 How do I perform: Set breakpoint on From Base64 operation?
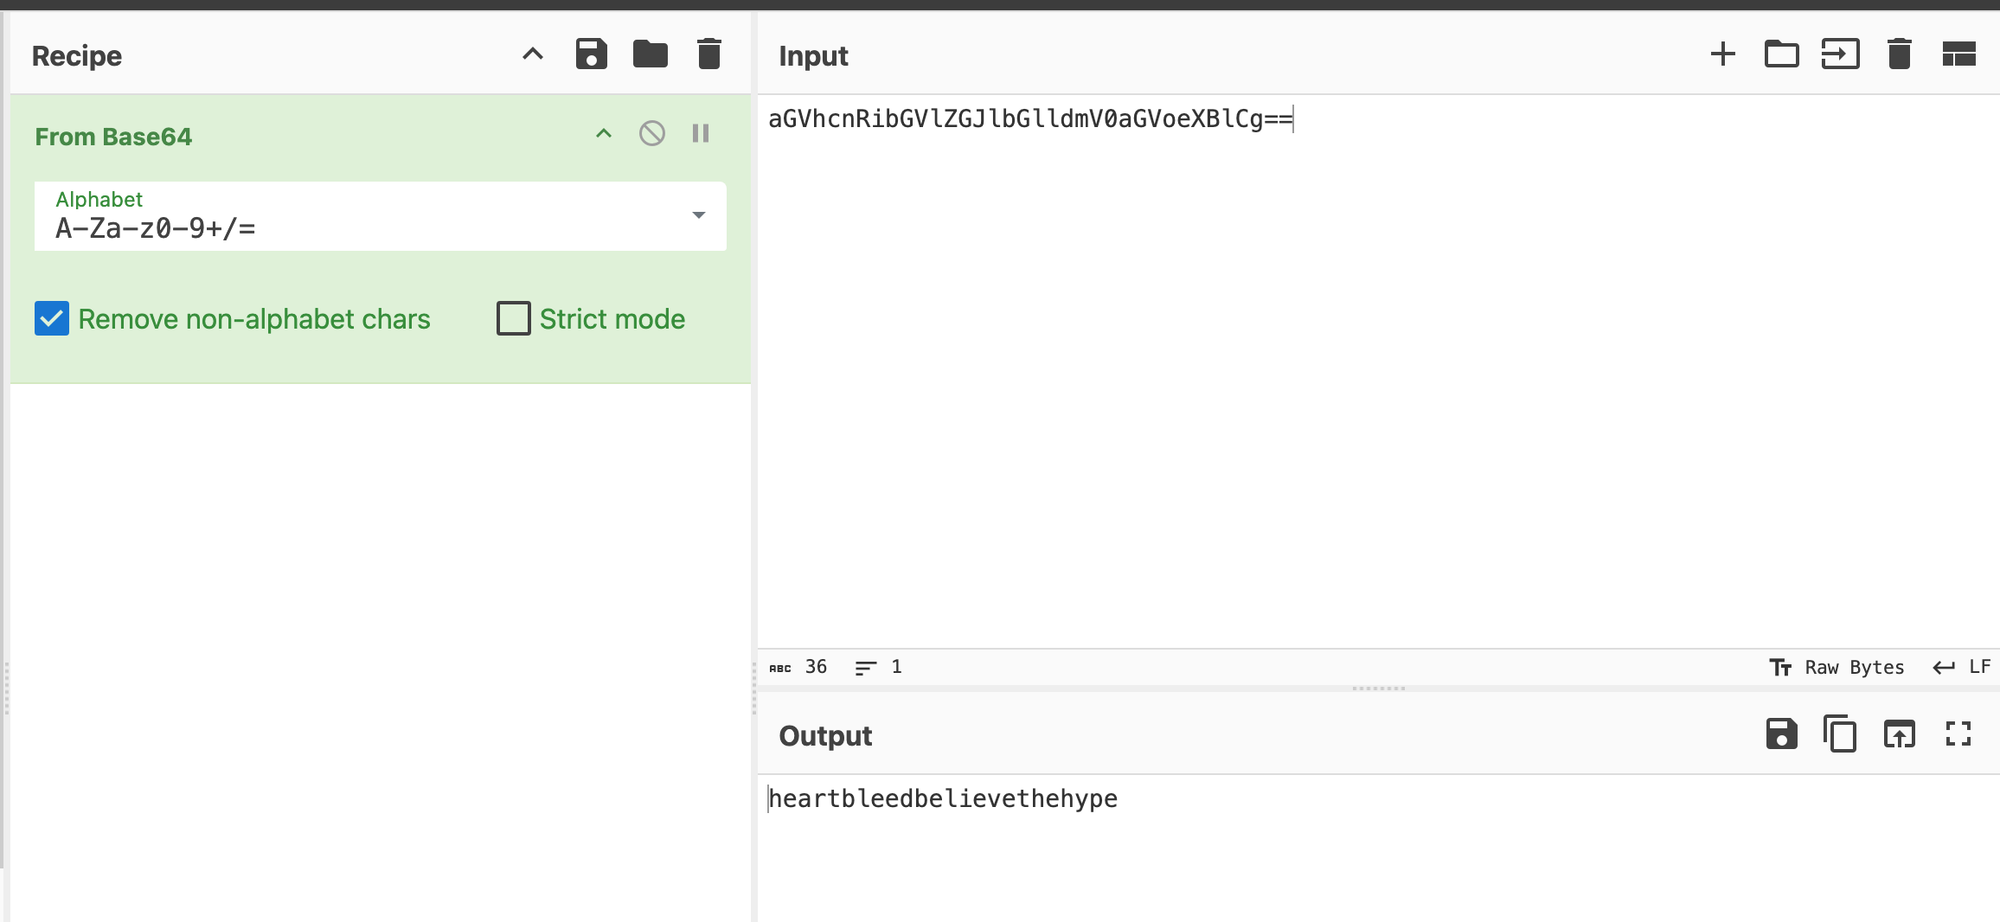[x=701, y=134]
